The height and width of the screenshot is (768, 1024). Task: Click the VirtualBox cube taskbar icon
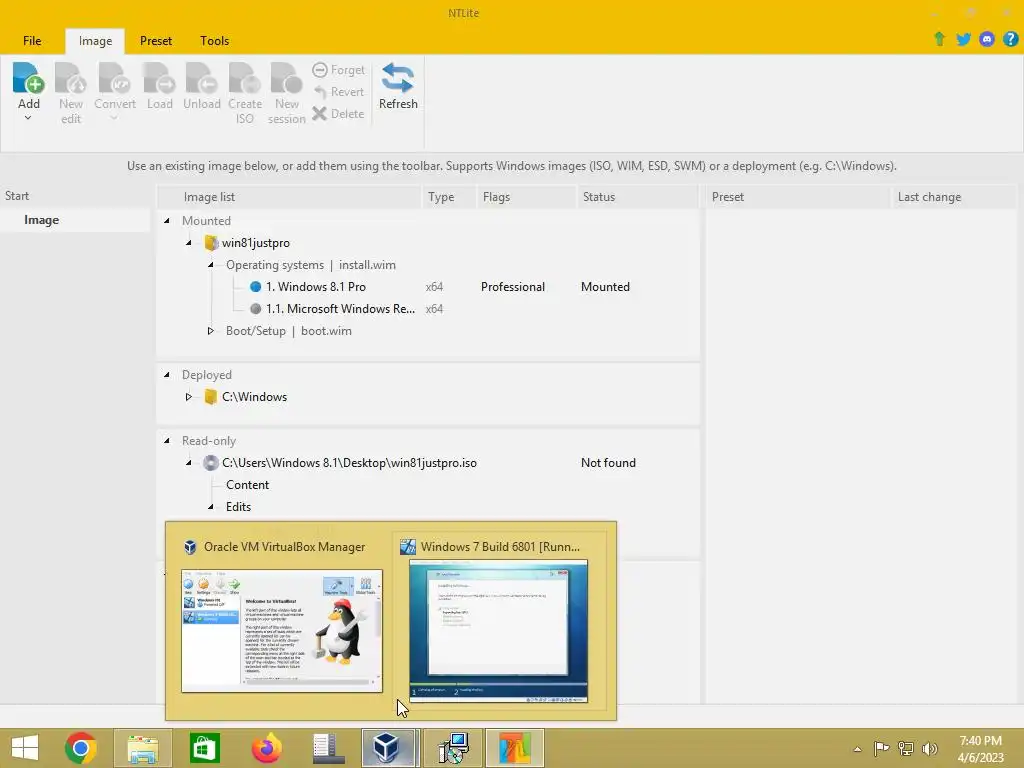389,748
